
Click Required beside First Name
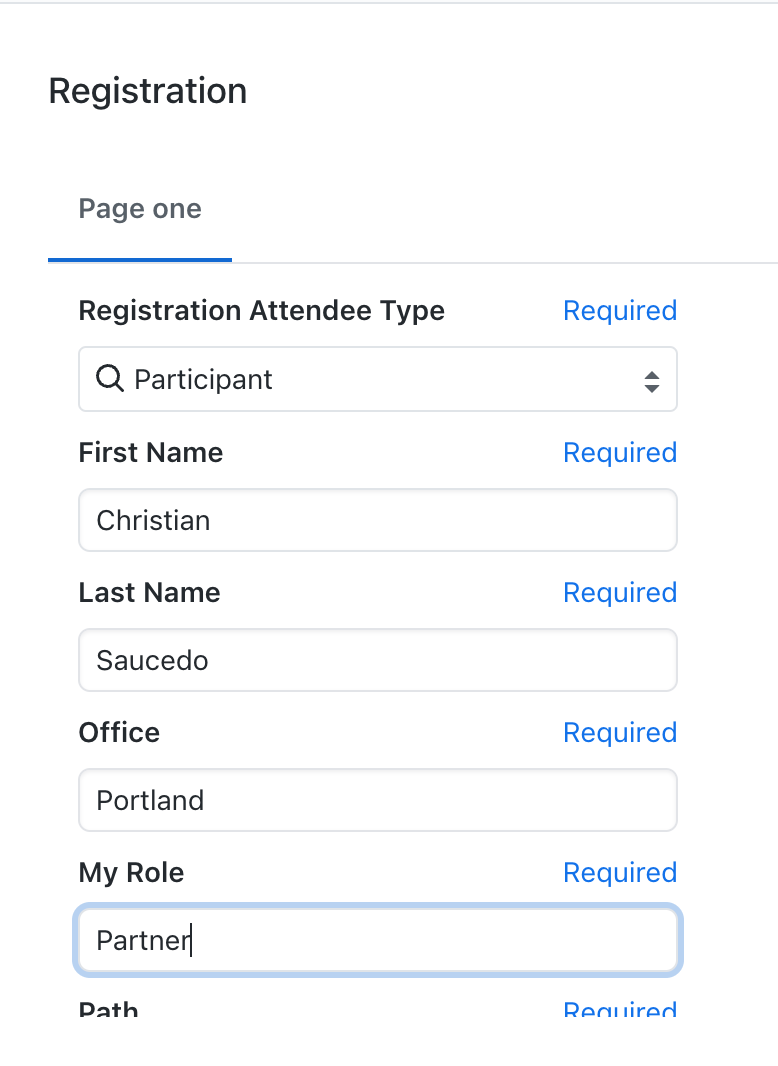click(620, 453)
